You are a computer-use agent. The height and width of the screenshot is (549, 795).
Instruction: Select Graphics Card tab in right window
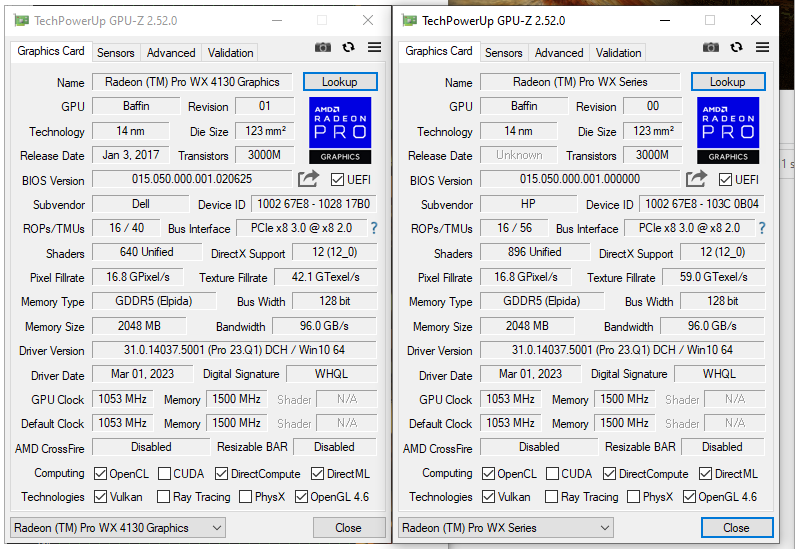click(439, 51)
